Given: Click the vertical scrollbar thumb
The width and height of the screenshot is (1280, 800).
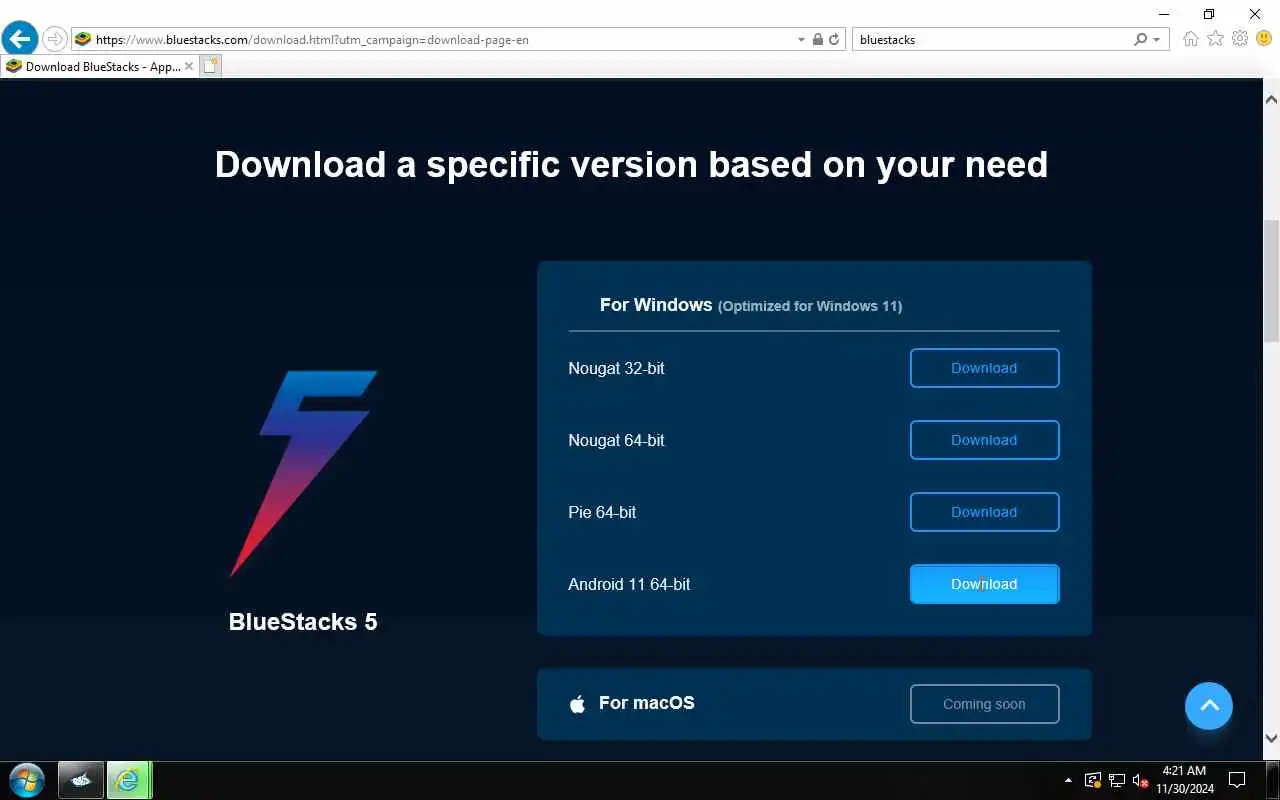Looking at the screenshot, I should [1271, 281].
